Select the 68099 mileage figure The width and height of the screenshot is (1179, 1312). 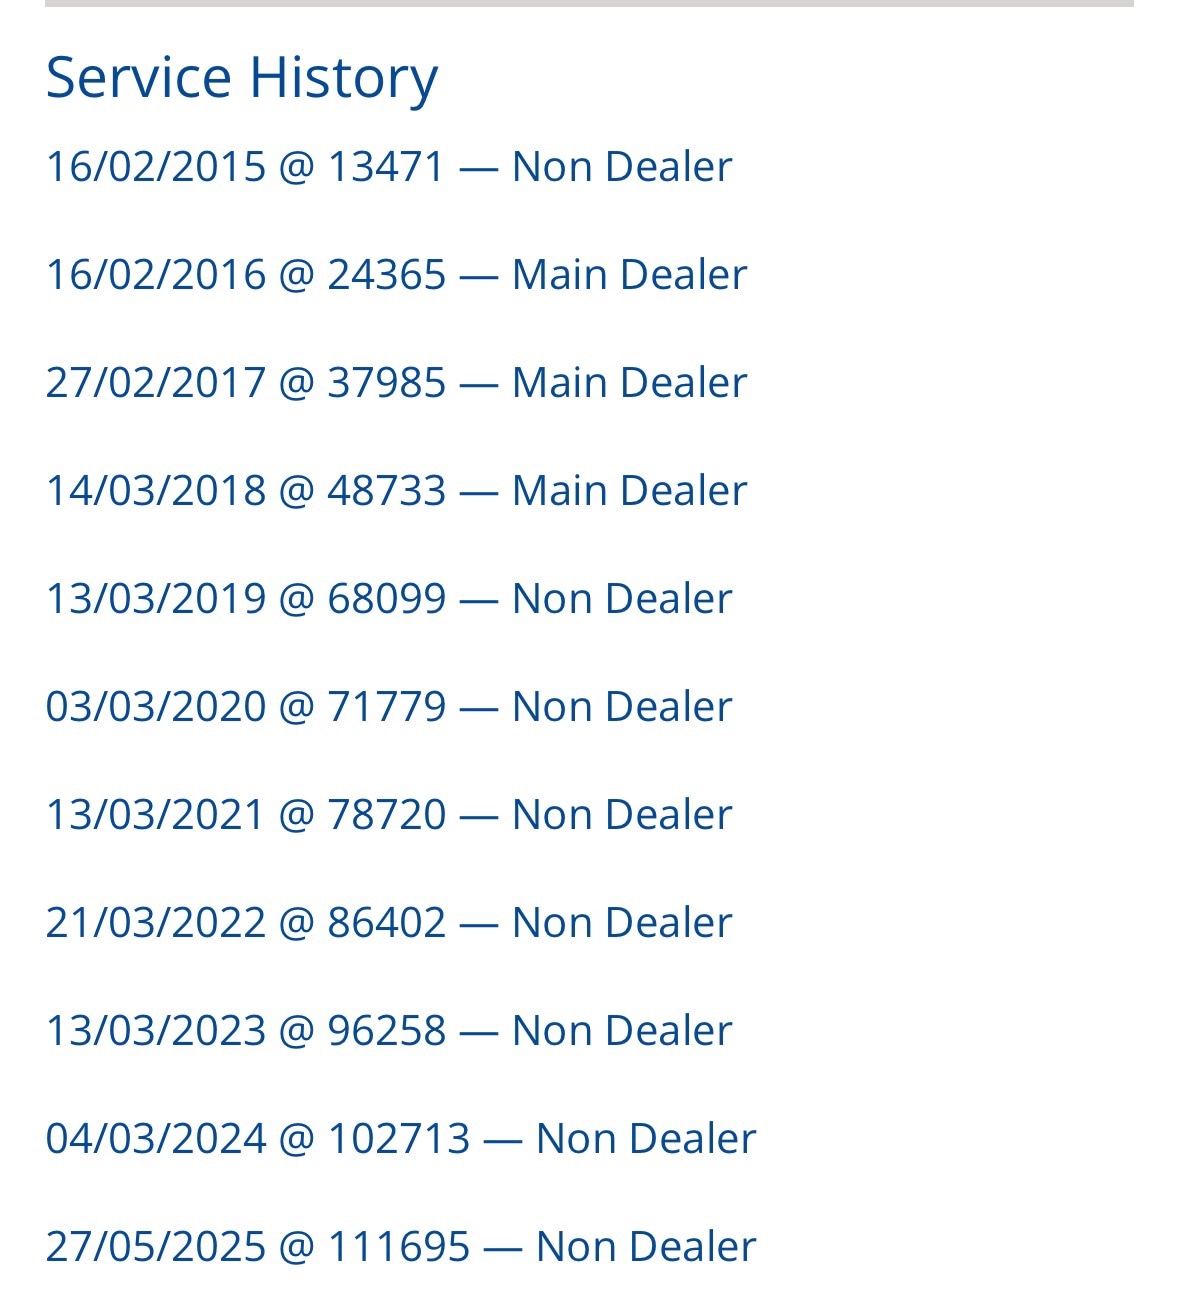click(x=386, y=598)
